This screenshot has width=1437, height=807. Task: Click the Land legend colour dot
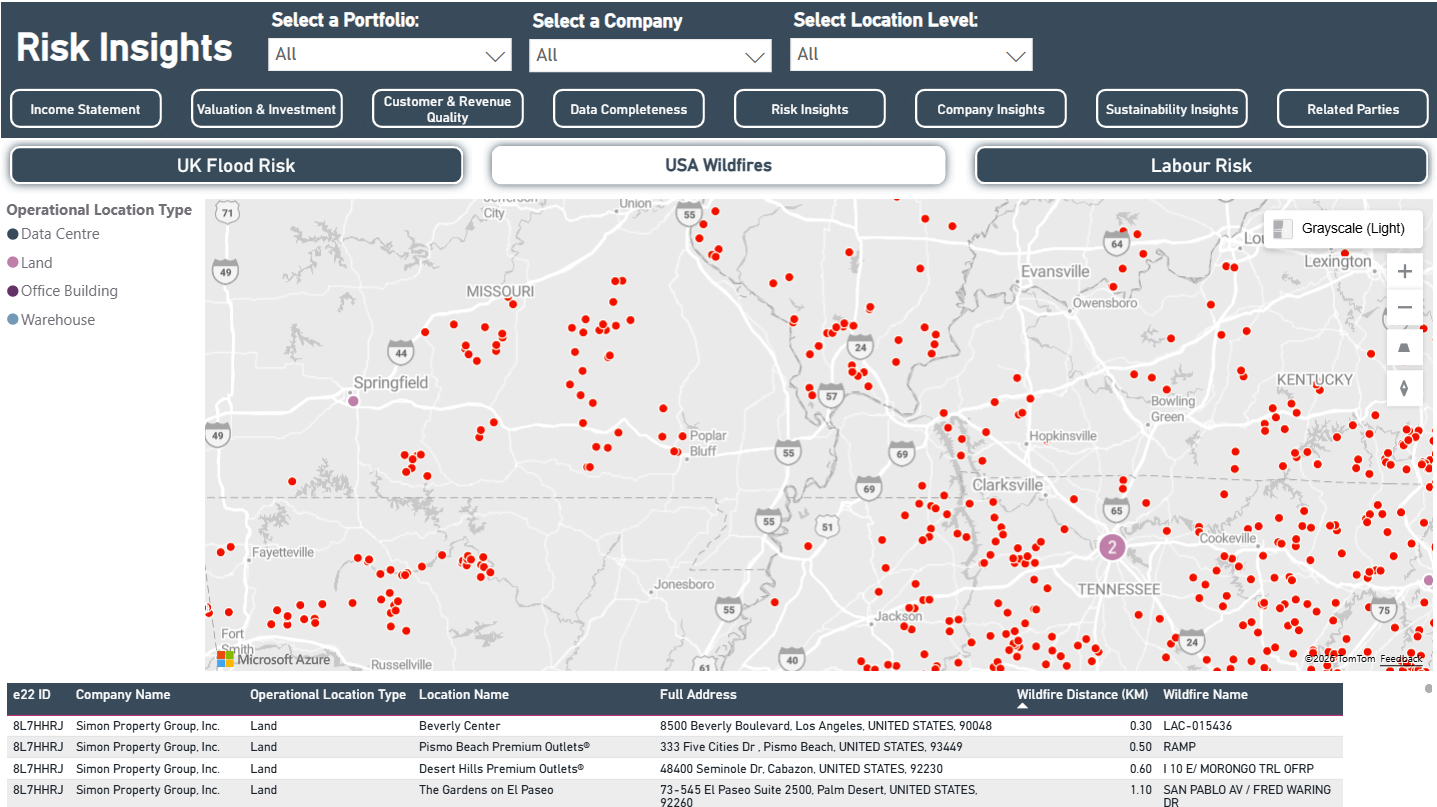point(13,263)
